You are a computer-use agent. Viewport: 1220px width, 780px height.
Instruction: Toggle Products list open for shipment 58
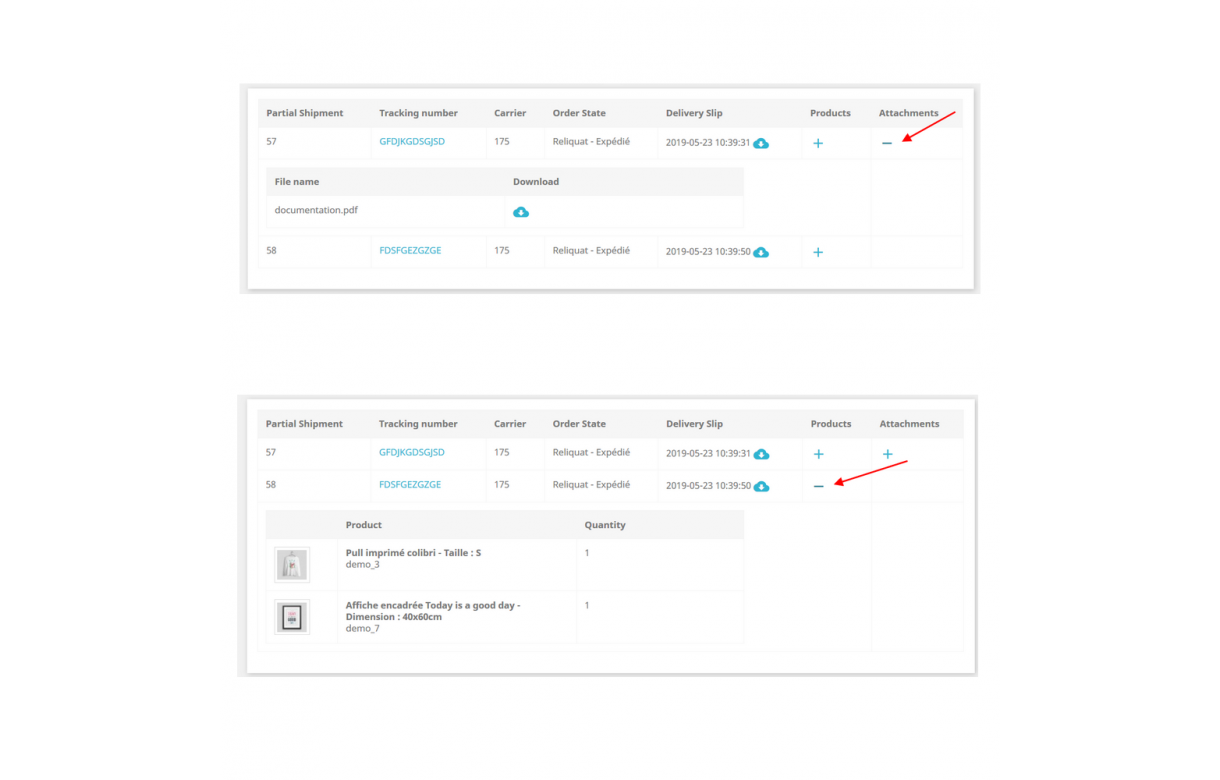818,252
